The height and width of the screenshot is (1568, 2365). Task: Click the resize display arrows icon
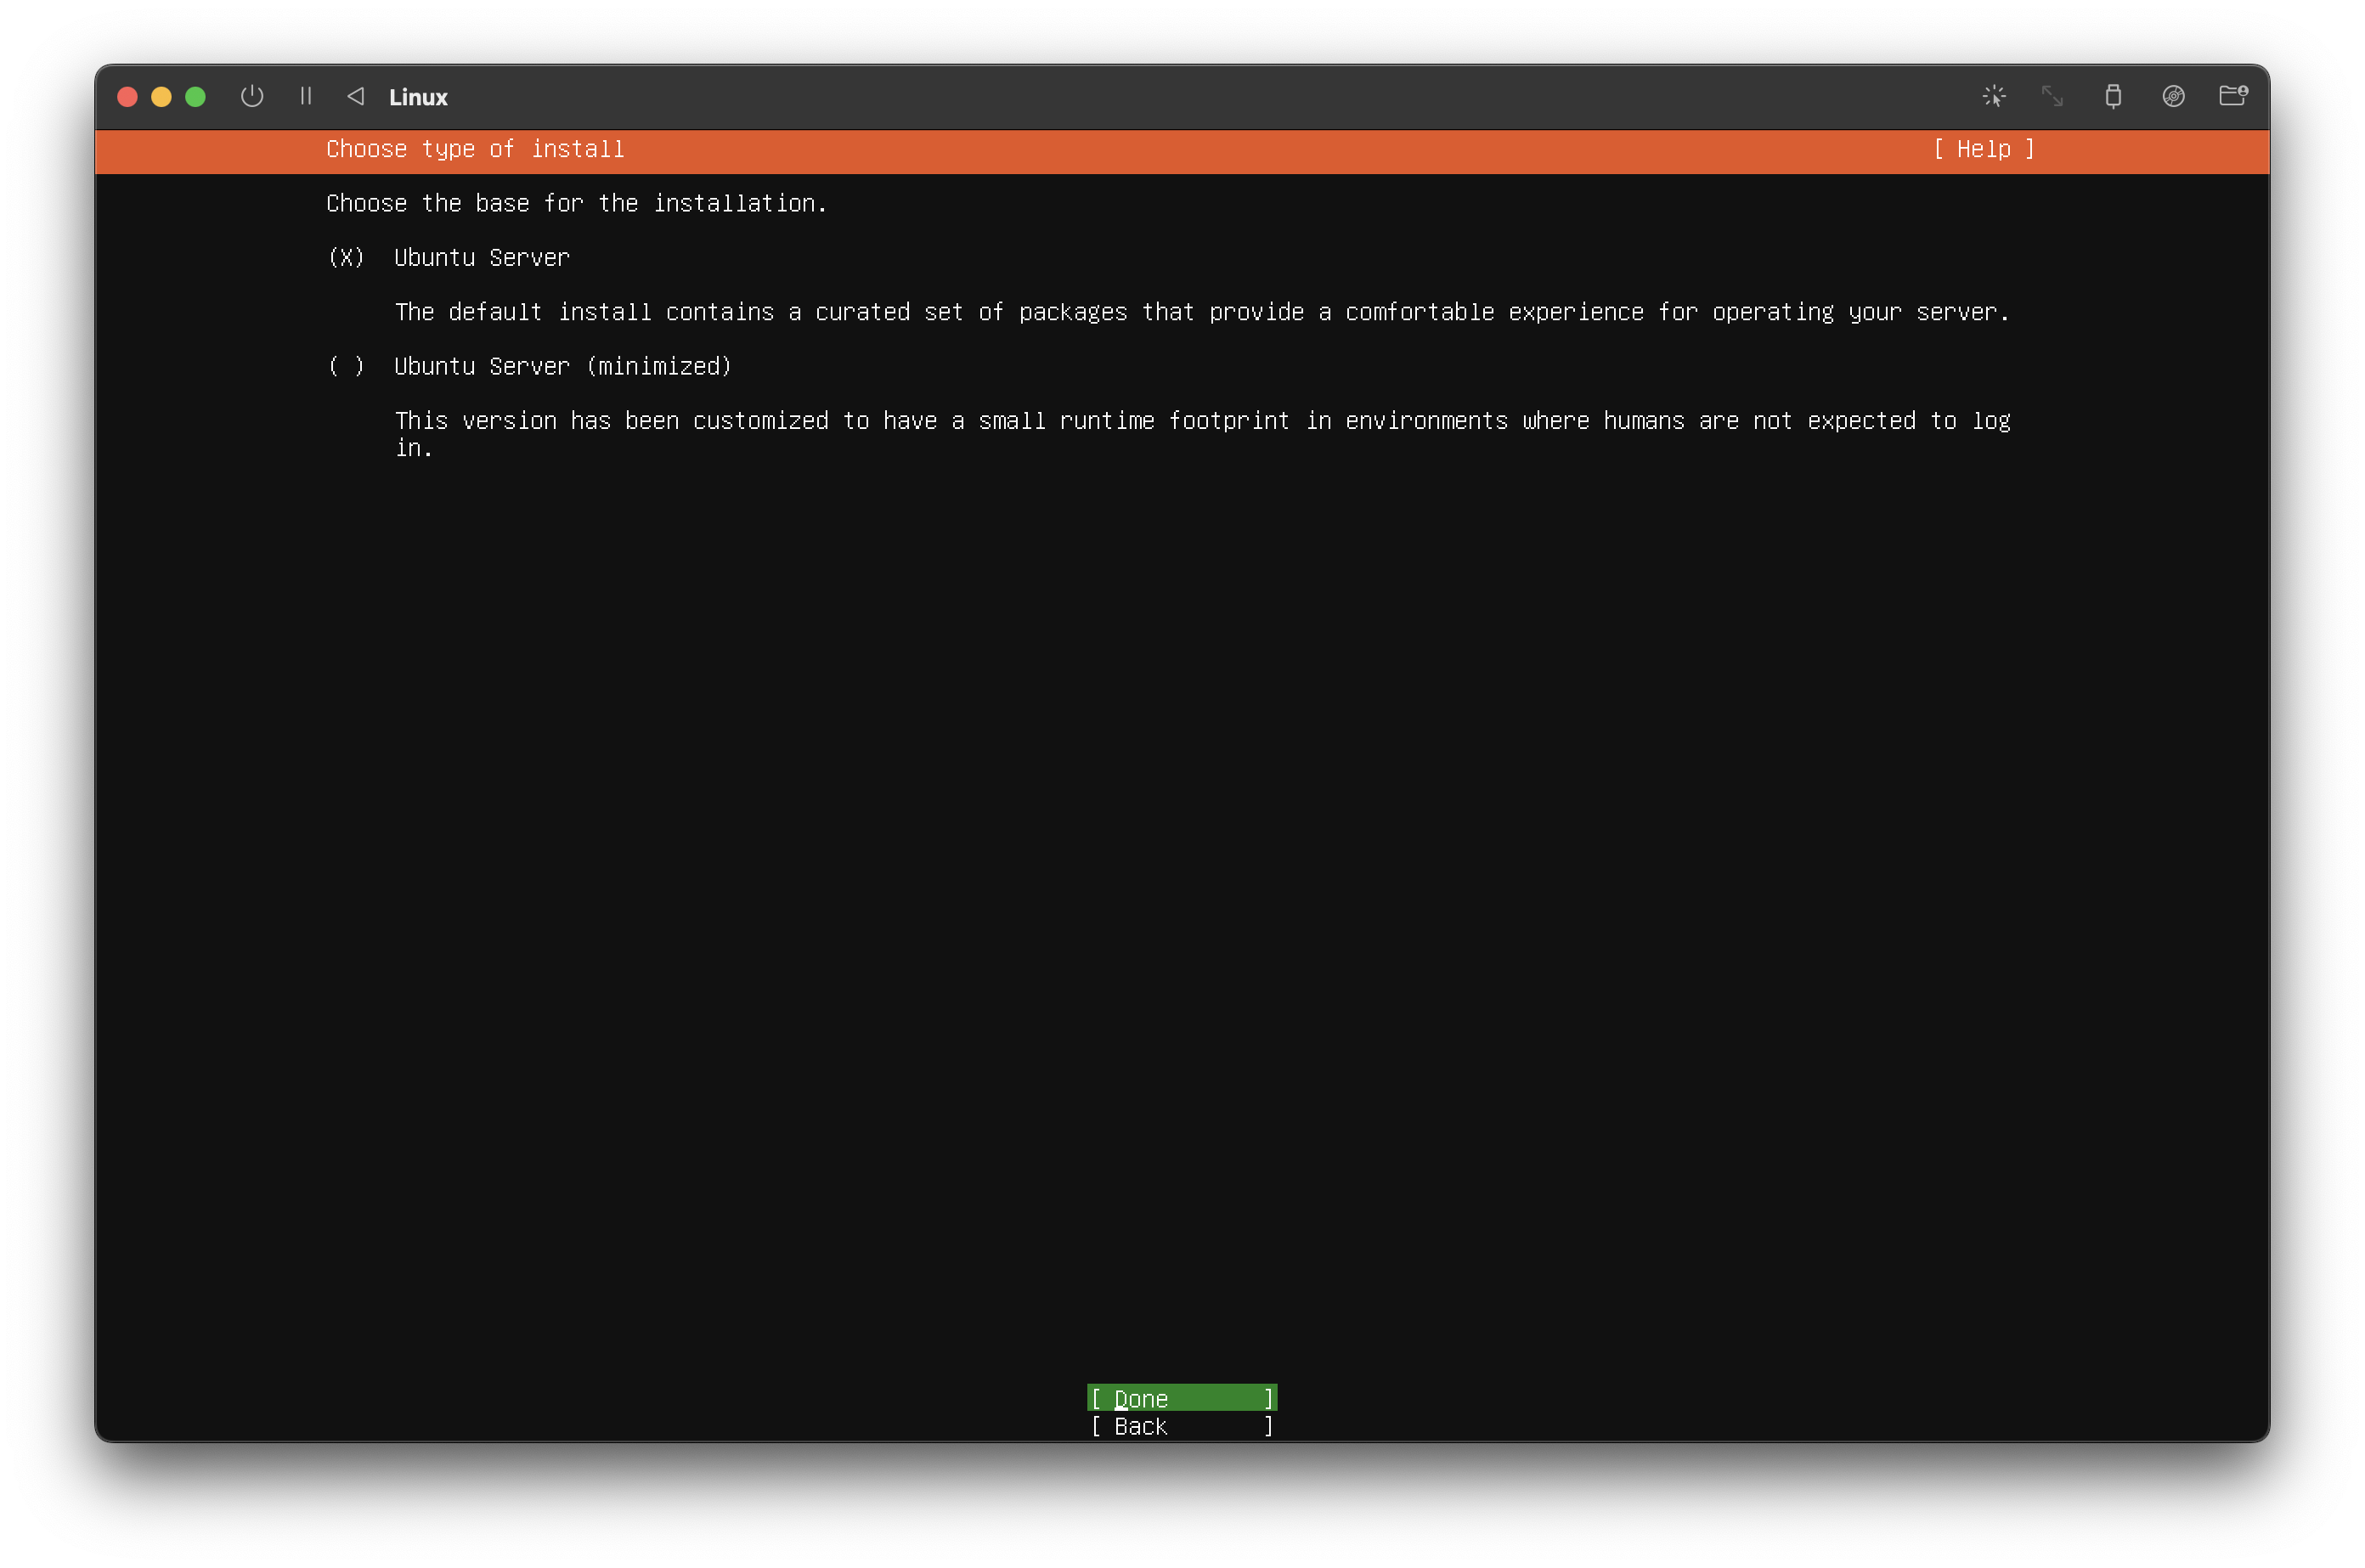(x=2053, y=96)
